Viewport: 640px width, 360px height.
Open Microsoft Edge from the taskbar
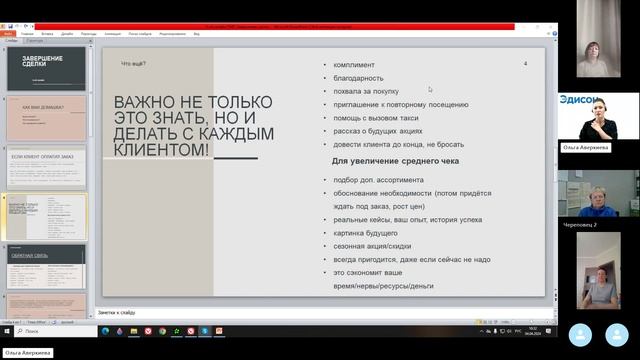(x=106, y=331)
